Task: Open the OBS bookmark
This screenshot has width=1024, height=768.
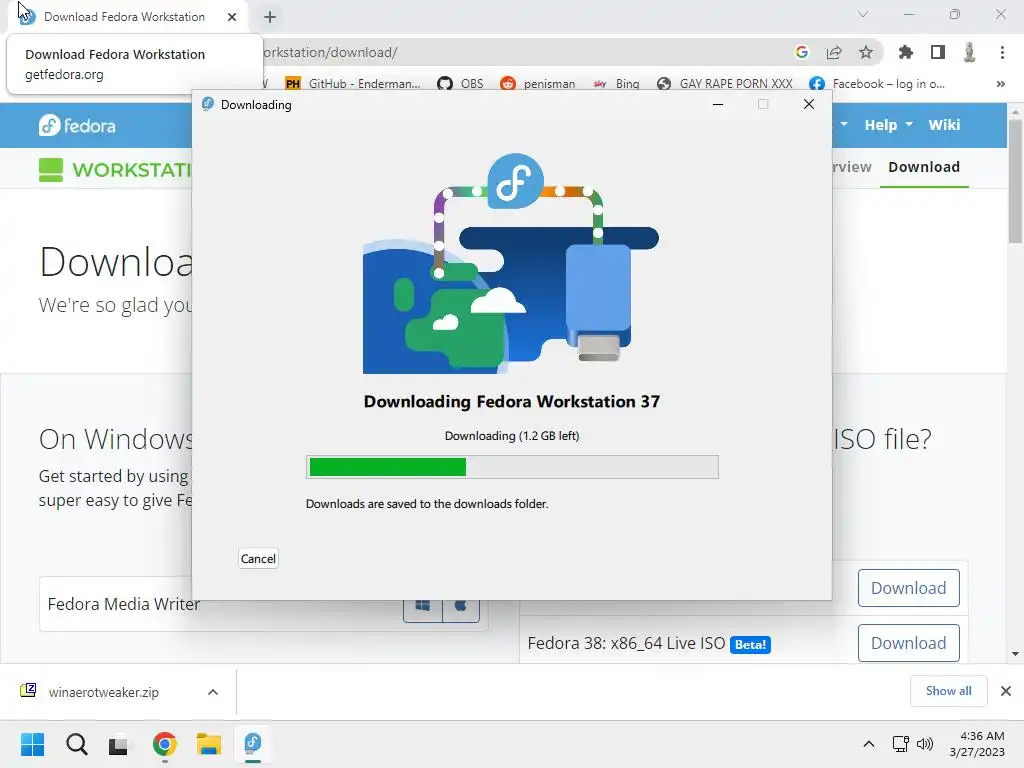Action: [x=460, y=84]
